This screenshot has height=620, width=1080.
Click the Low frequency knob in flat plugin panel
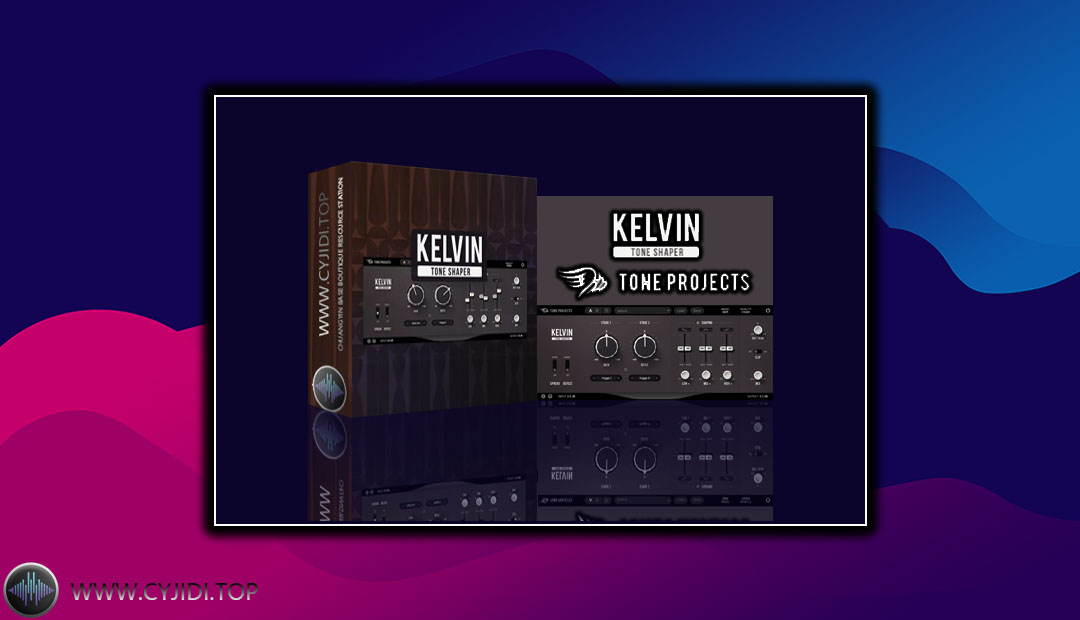(x=685, y=375)
